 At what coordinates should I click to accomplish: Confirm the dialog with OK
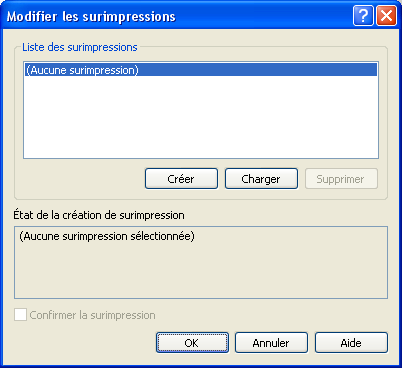(192, 343)
